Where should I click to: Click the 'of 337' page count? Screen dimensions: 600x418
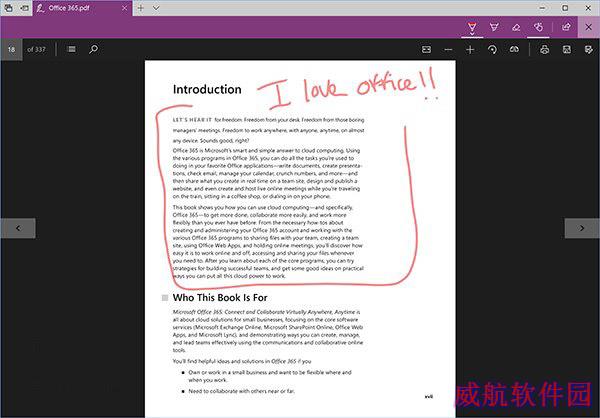(36, 49)
